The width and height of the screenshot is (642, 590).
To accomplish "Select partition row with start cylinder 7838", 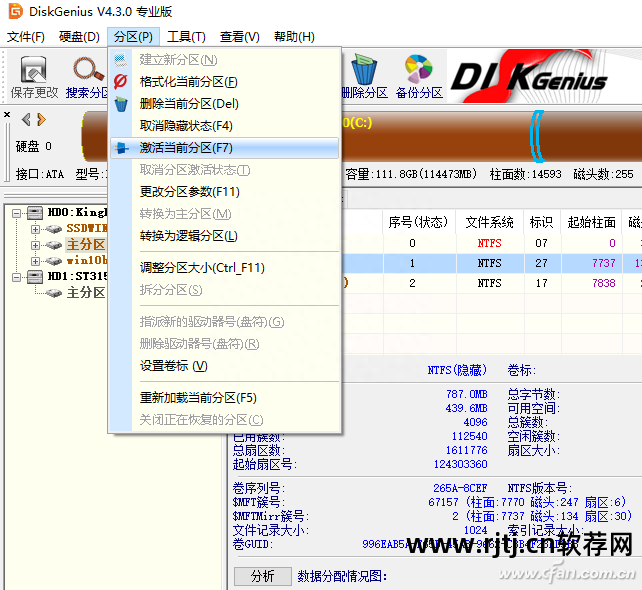I will 491,283.
